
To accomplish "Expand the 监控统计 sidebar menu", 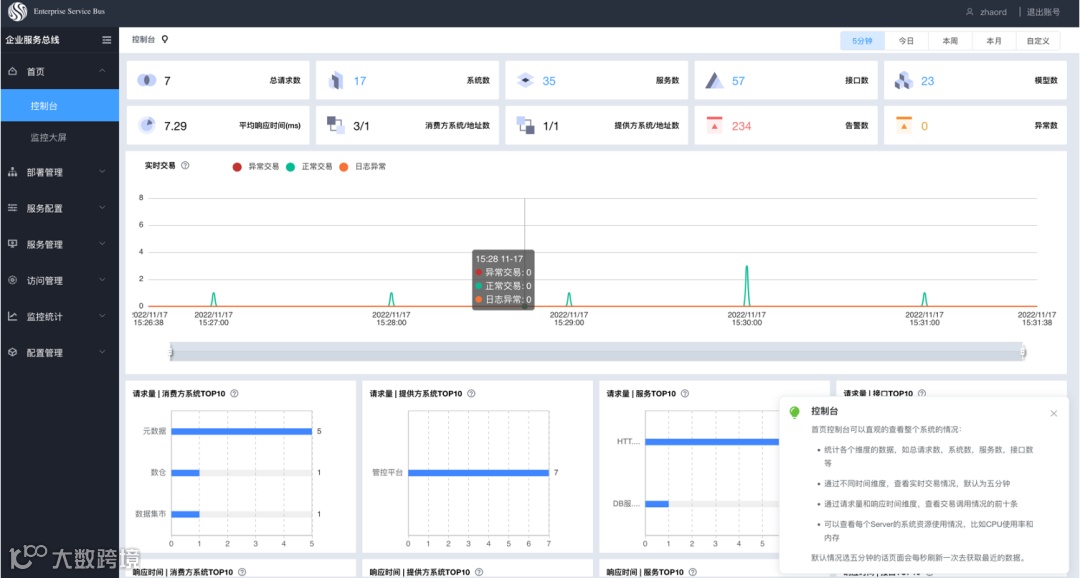I will [x=59, y=316].
